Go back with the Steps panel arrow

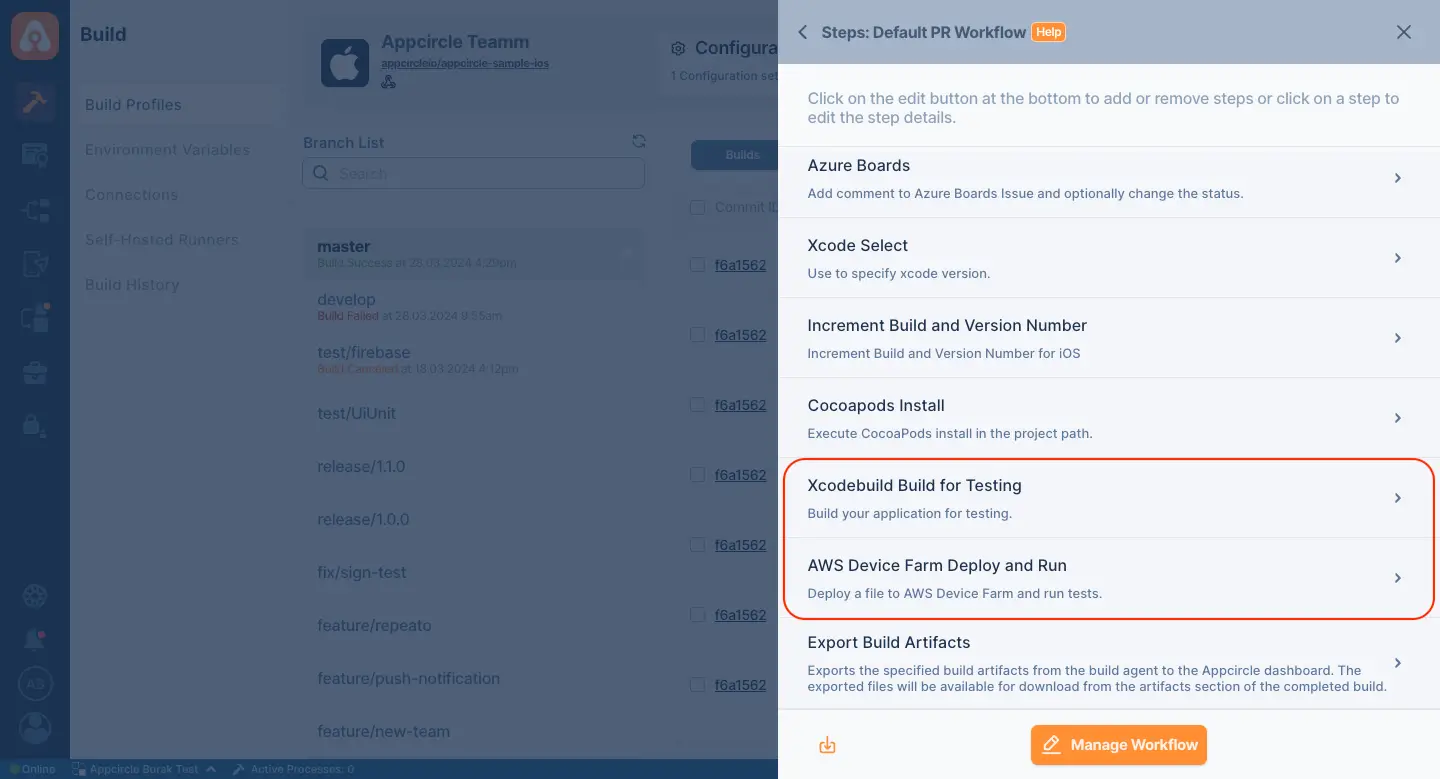(802, 32)
